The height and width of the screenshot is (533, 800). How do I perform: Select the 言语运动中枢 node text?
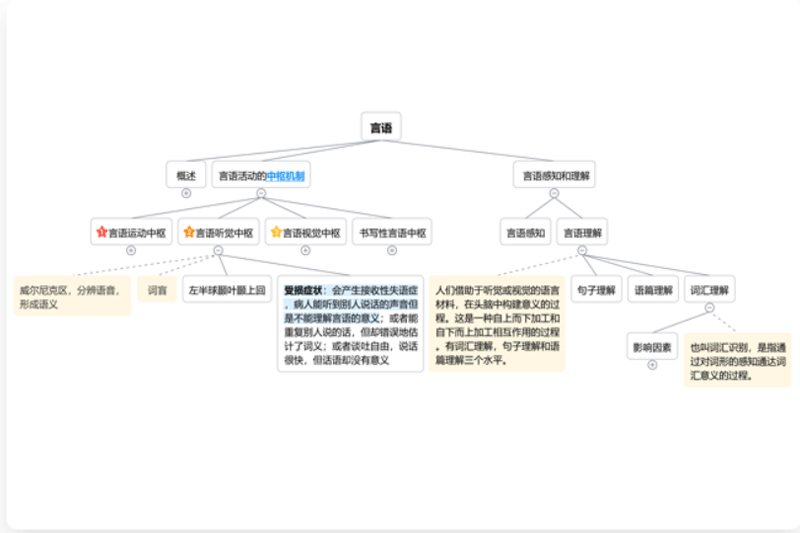tap(137, 233)
